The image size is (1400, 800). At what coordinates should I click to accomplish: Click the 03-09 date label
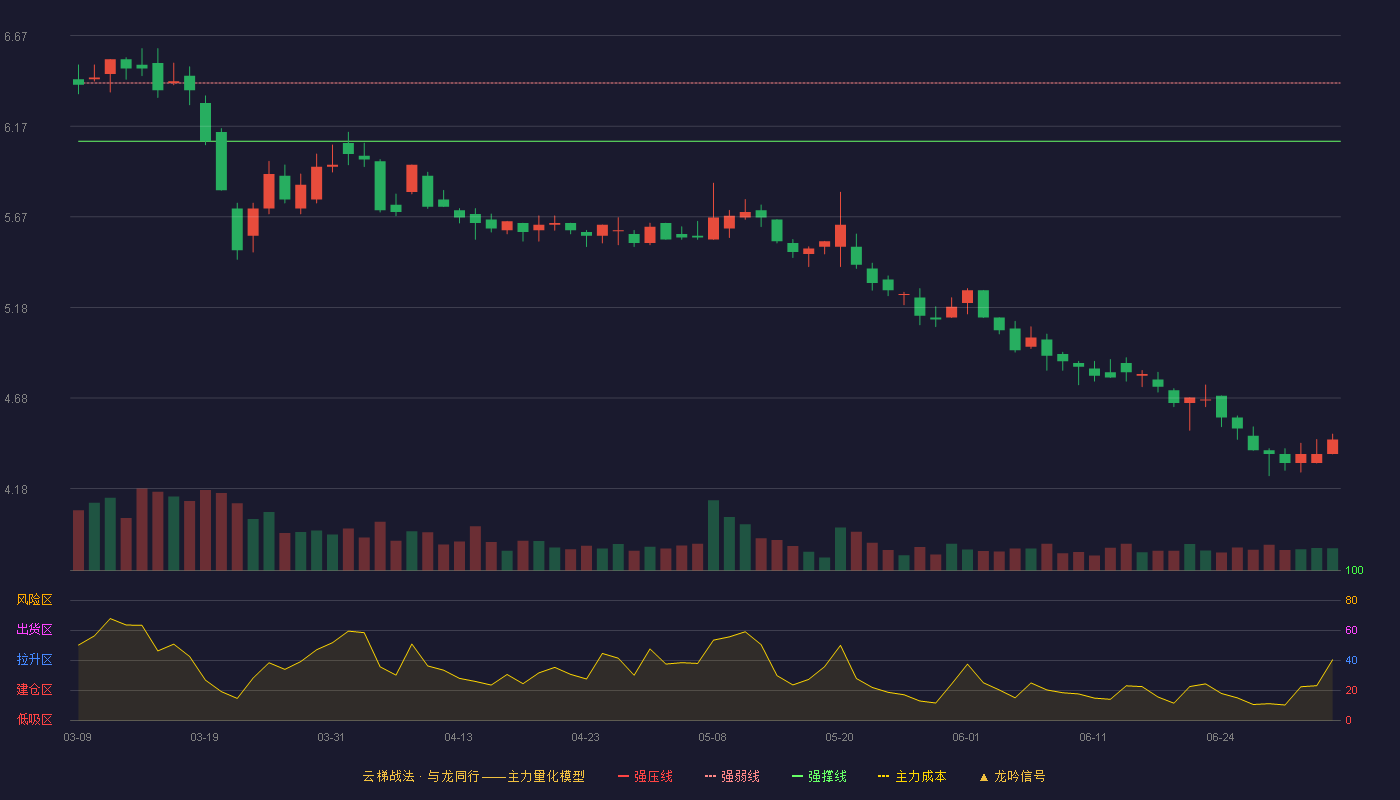pyautogui.click(x=78, y=737)
